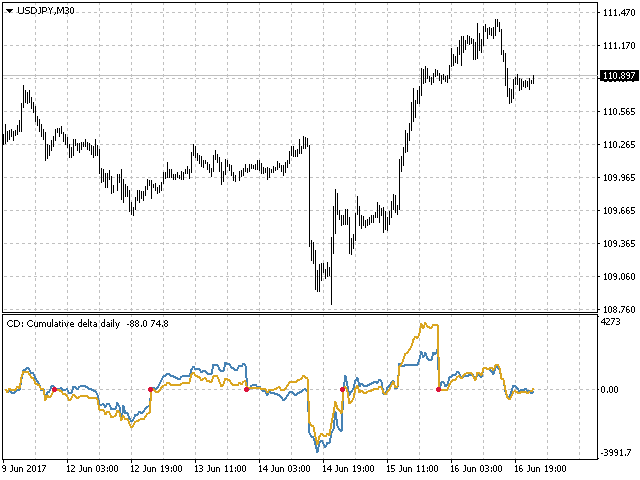Viewport: 640px width, 480px height.
Task: Click the 110.265 price on the axis
Action: point(616,145)
